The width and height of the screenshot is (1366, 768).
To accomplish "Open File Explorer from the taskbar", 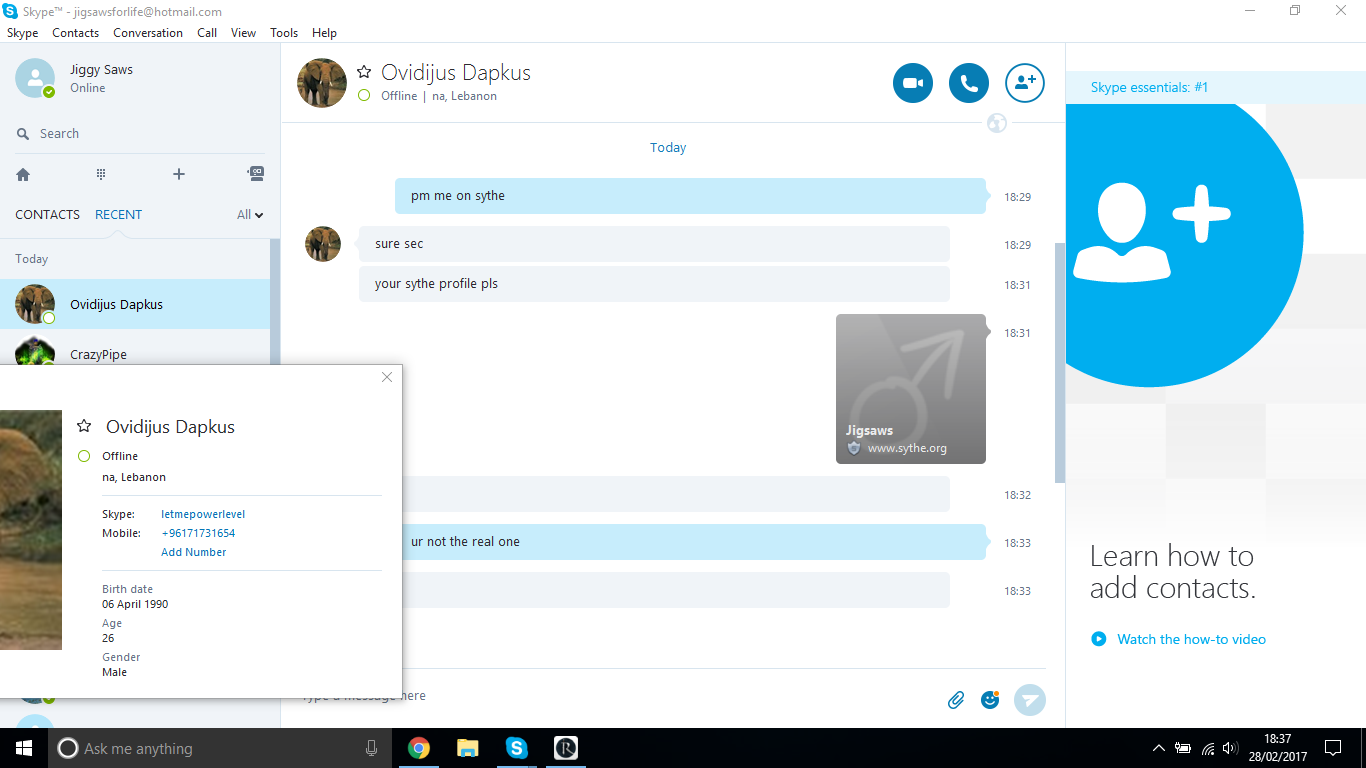I will pyautogui.click(x=467, y=748).
